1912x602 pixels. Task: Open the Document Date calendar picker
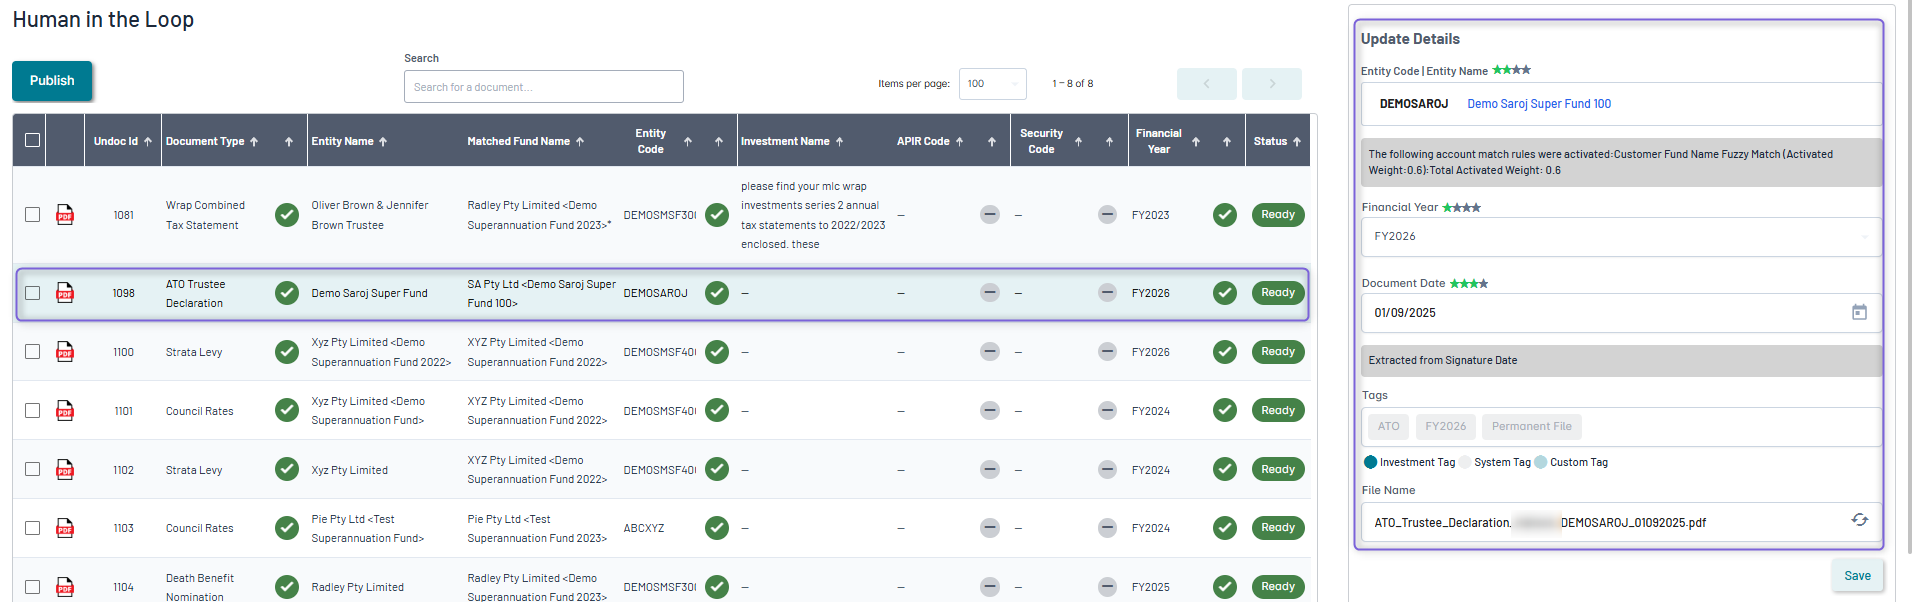(1859, 313)
